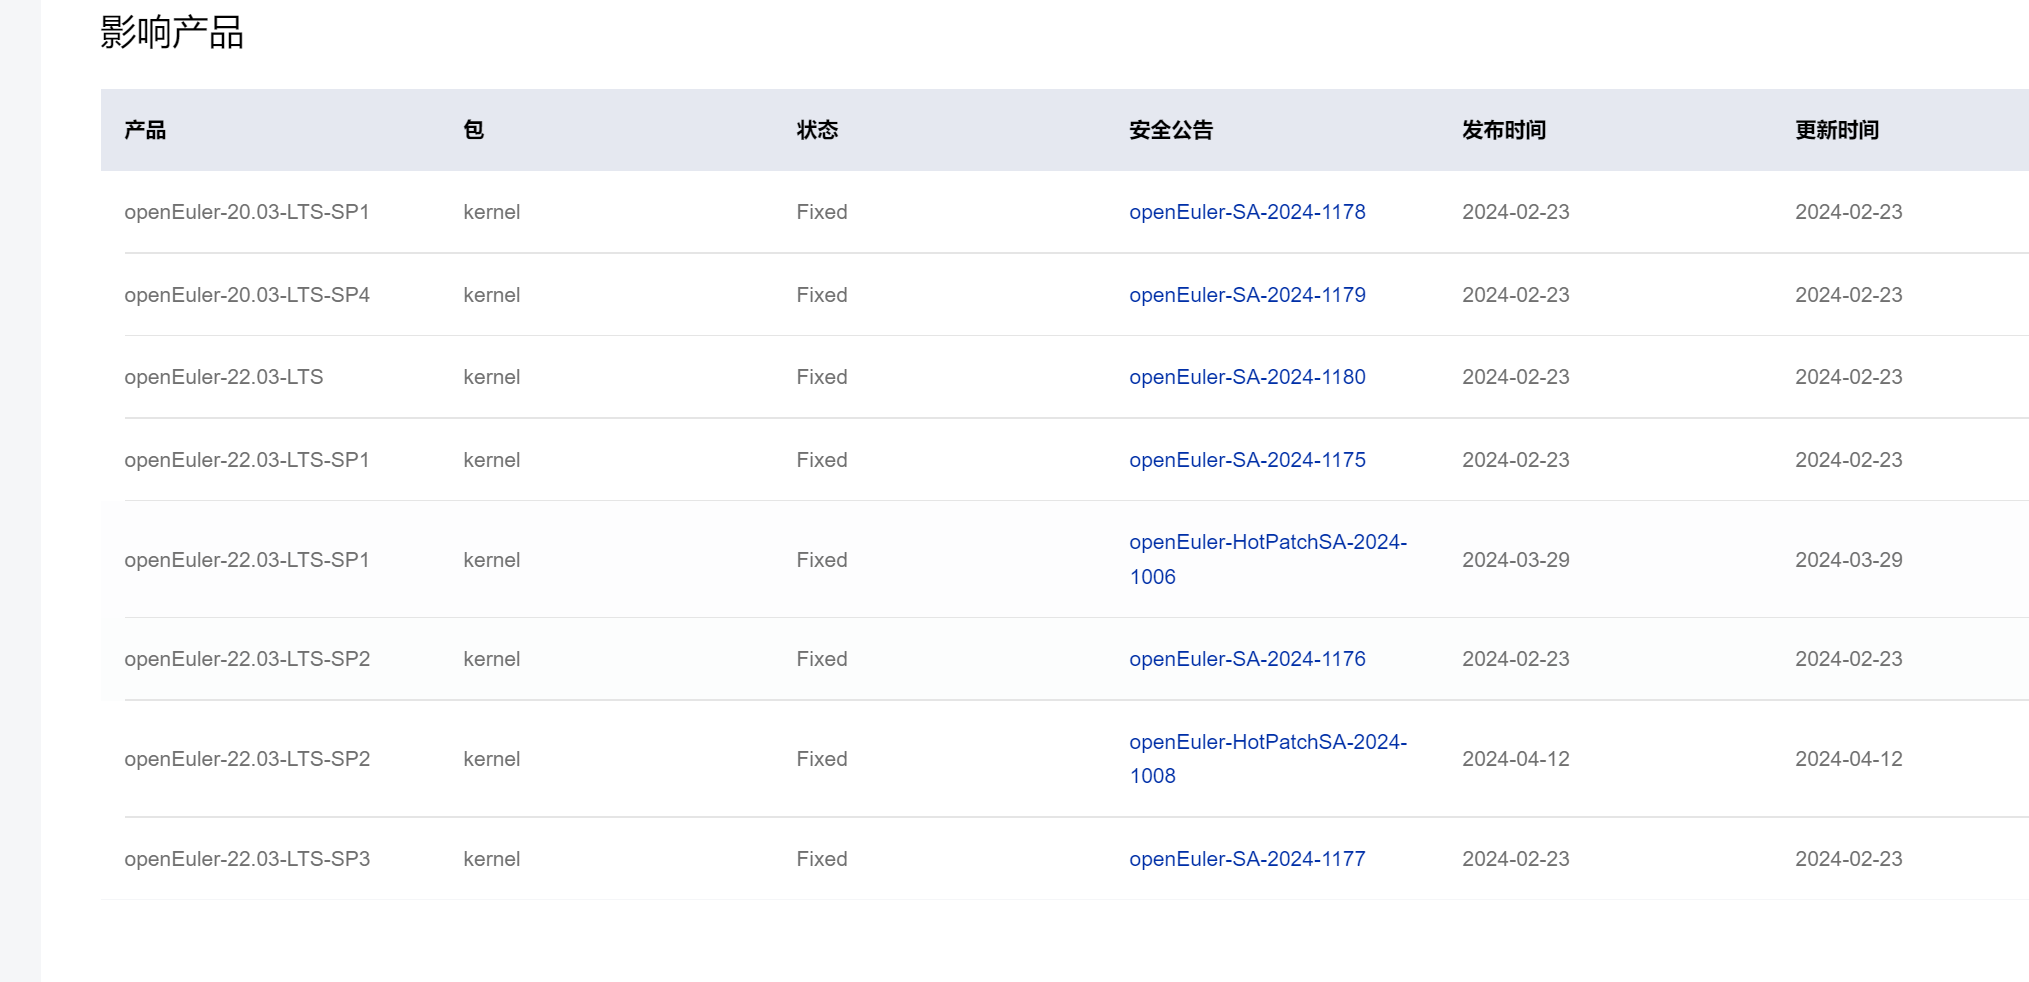Click the openEuler-SA-2024-1175 advisory link
This screenshot has height=982, width=2029.
(1246, 460)
